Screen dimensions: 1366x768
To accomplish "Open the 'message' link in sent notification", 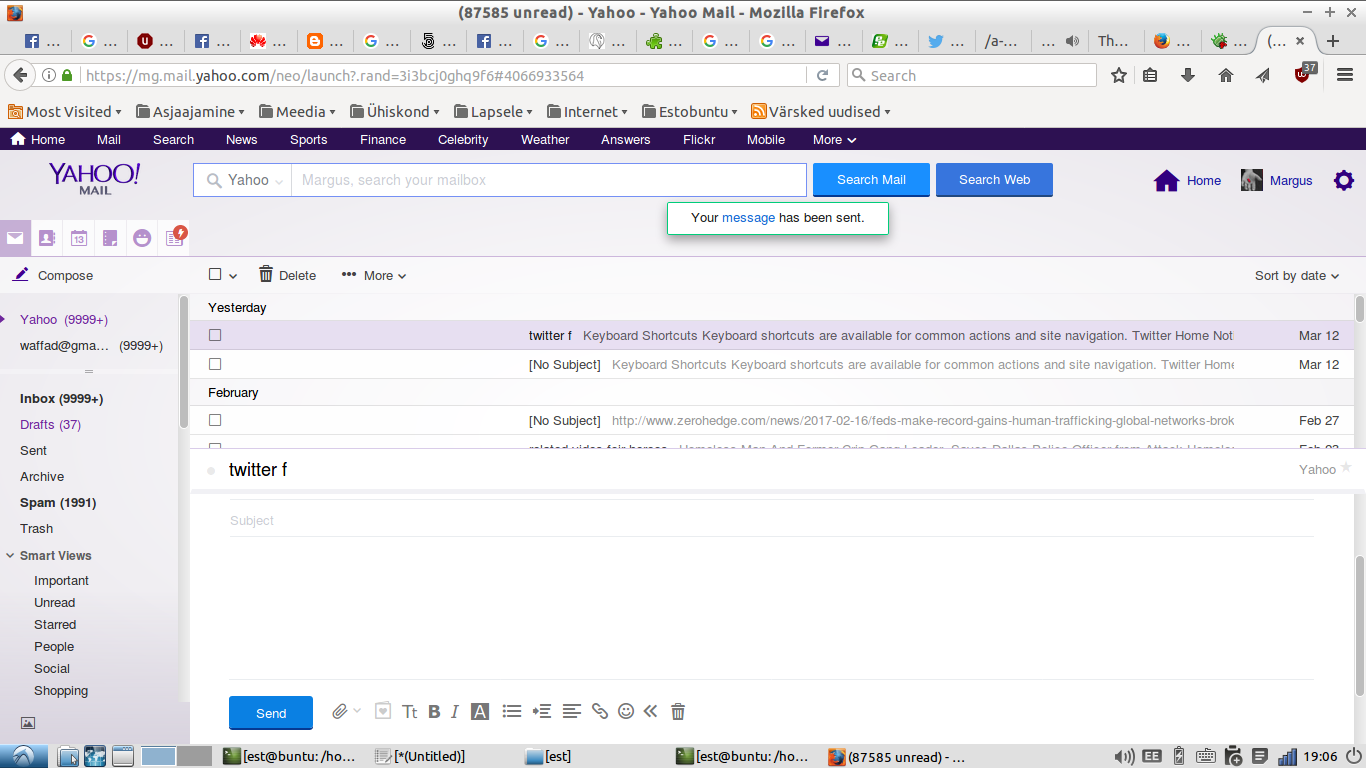I will (x=748, y=218).
